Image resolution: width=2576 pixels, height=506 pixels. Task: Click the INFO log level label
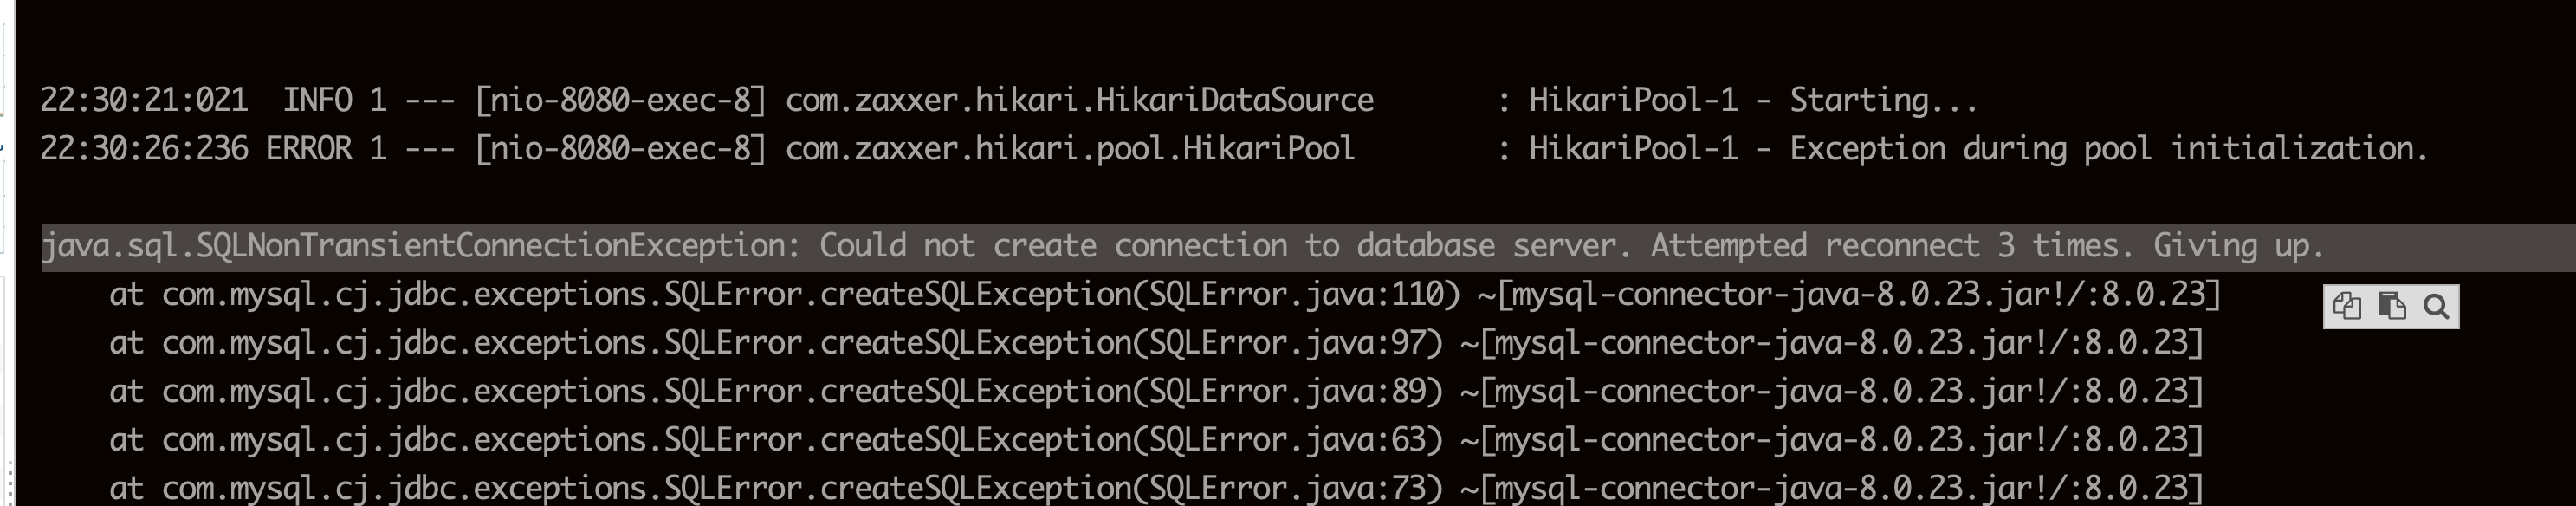click(x=318, y=100)
